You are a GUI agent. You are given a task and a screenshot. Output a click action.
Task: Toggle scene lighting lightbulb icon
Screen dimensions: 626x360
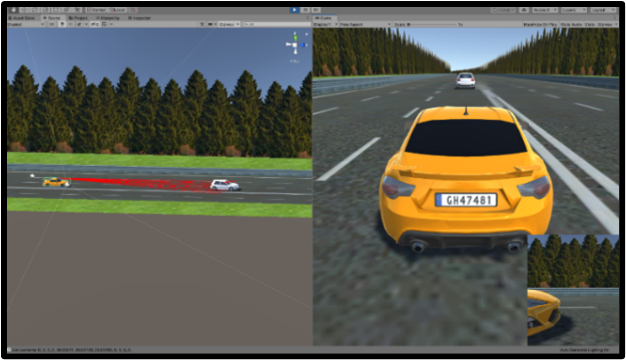62,24
